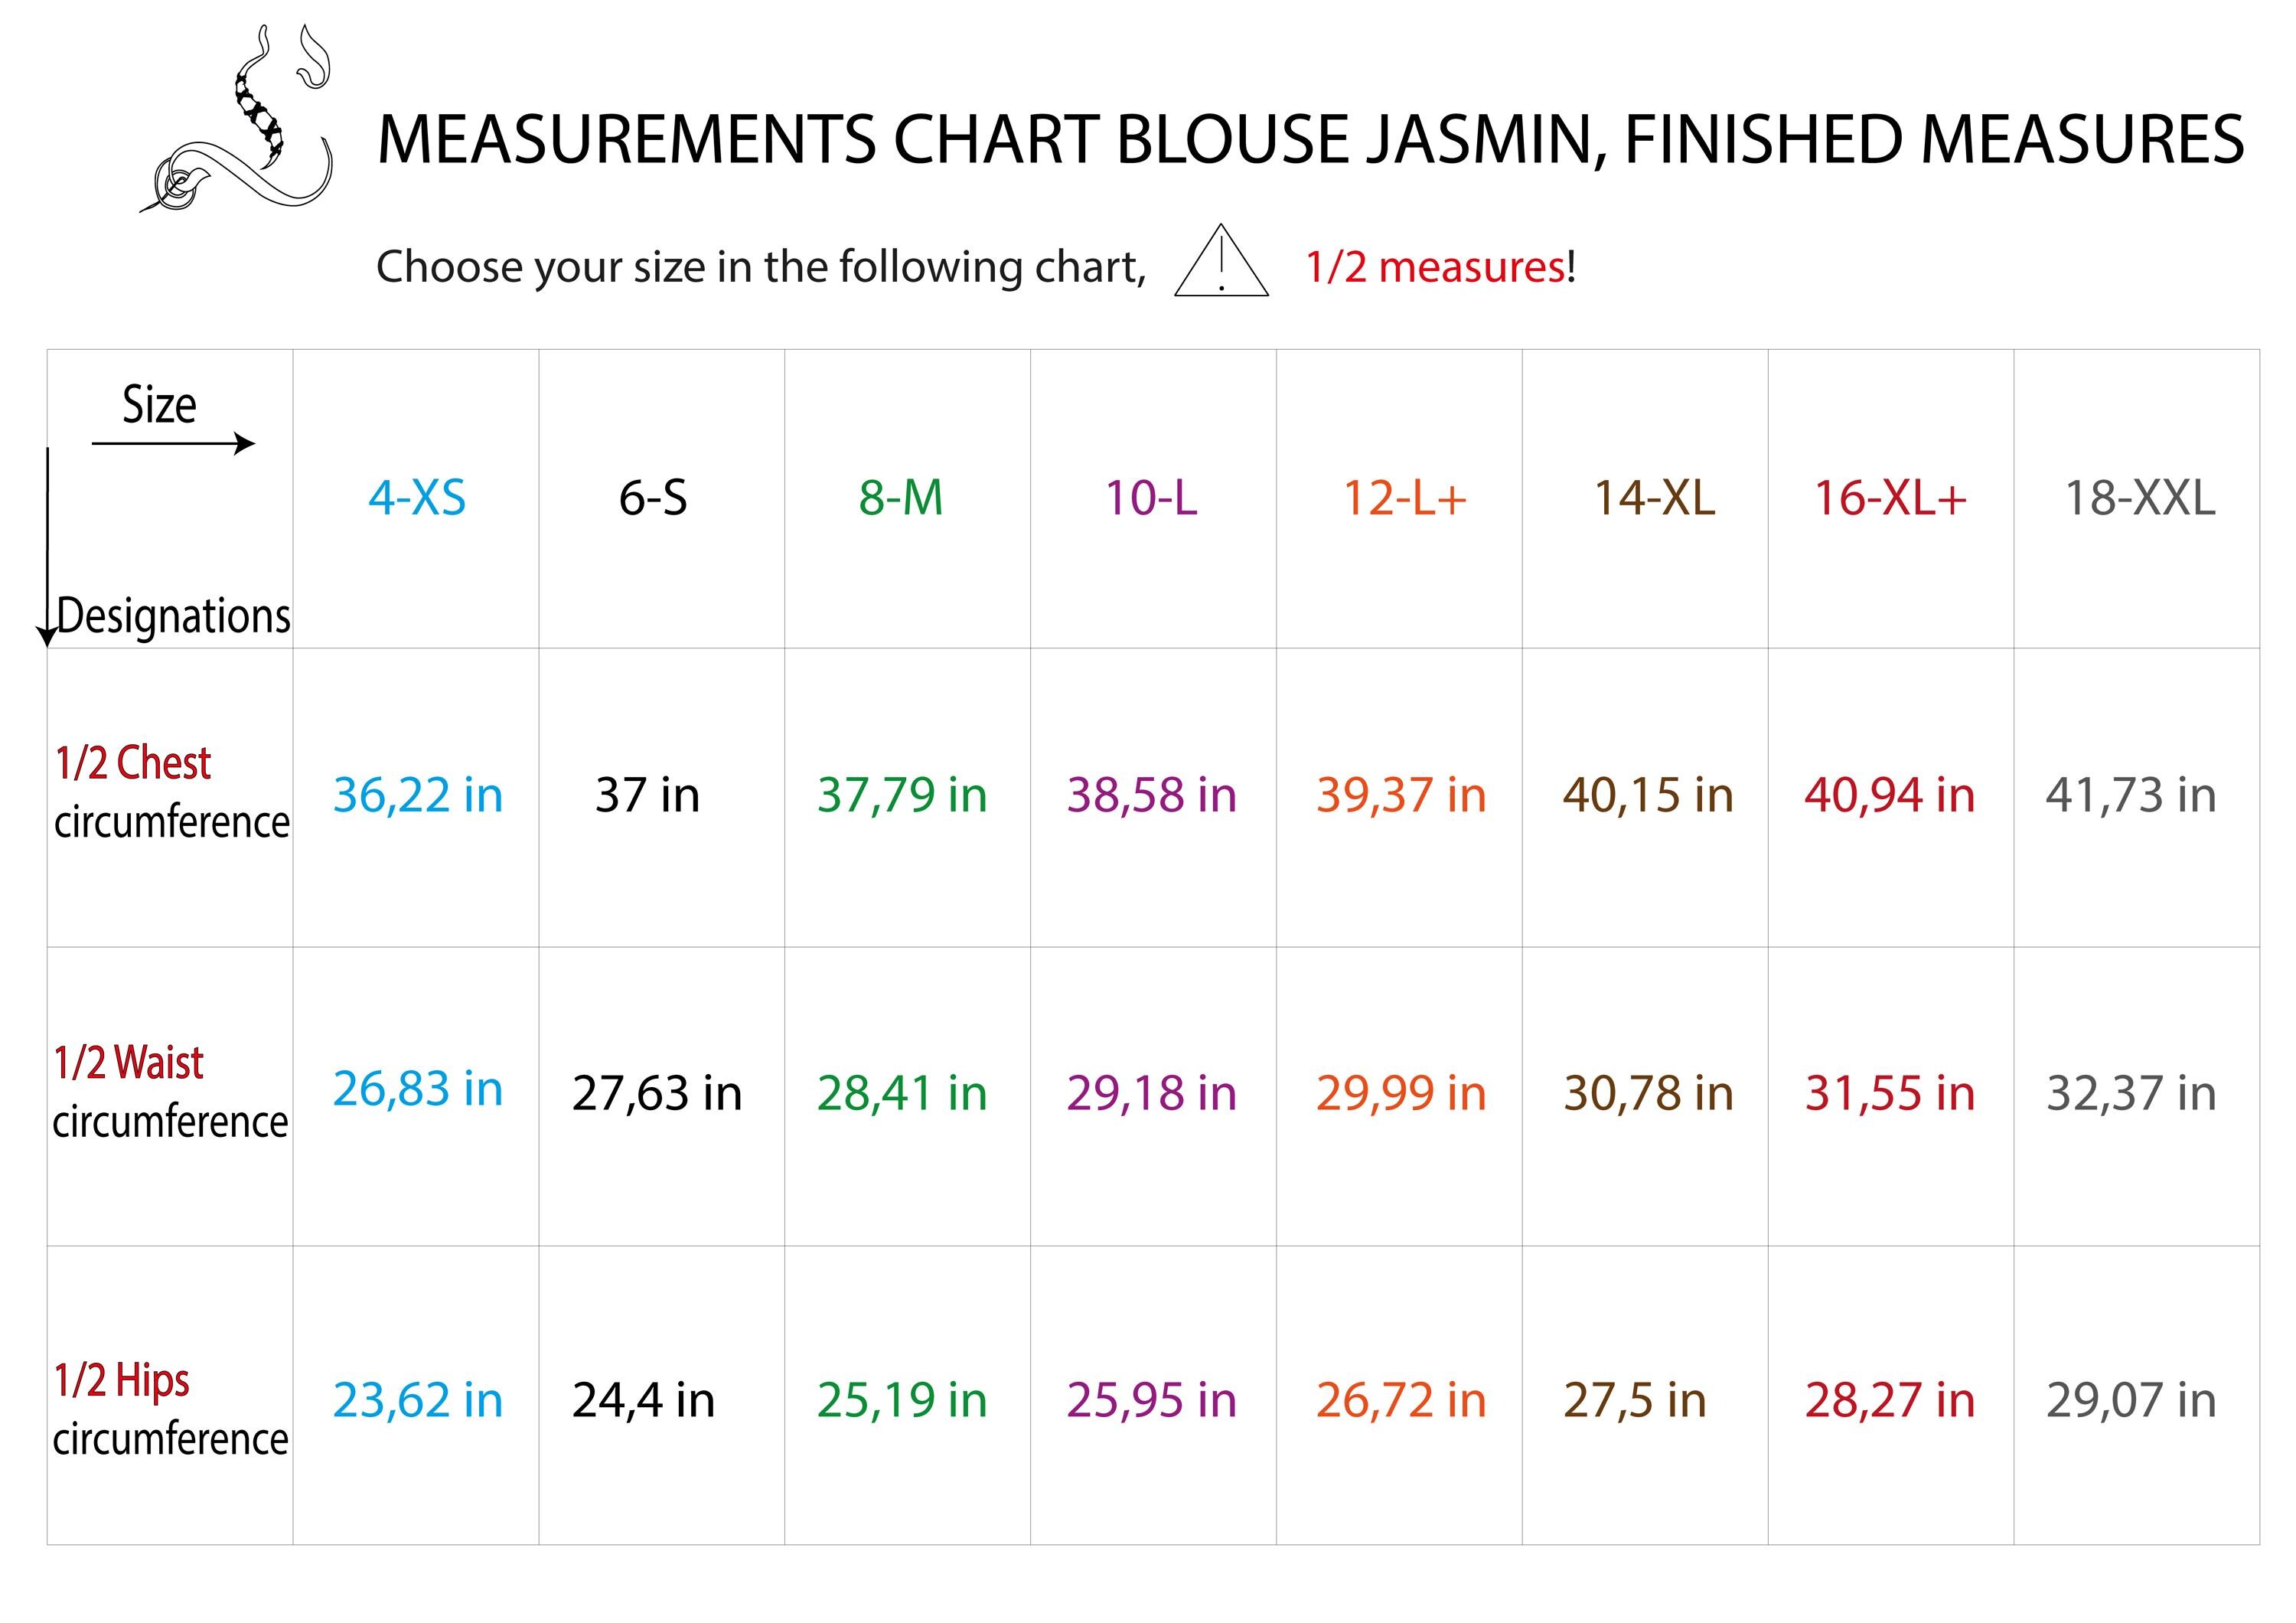Select the 36,22 in chest cell

(x=417, y=795)
